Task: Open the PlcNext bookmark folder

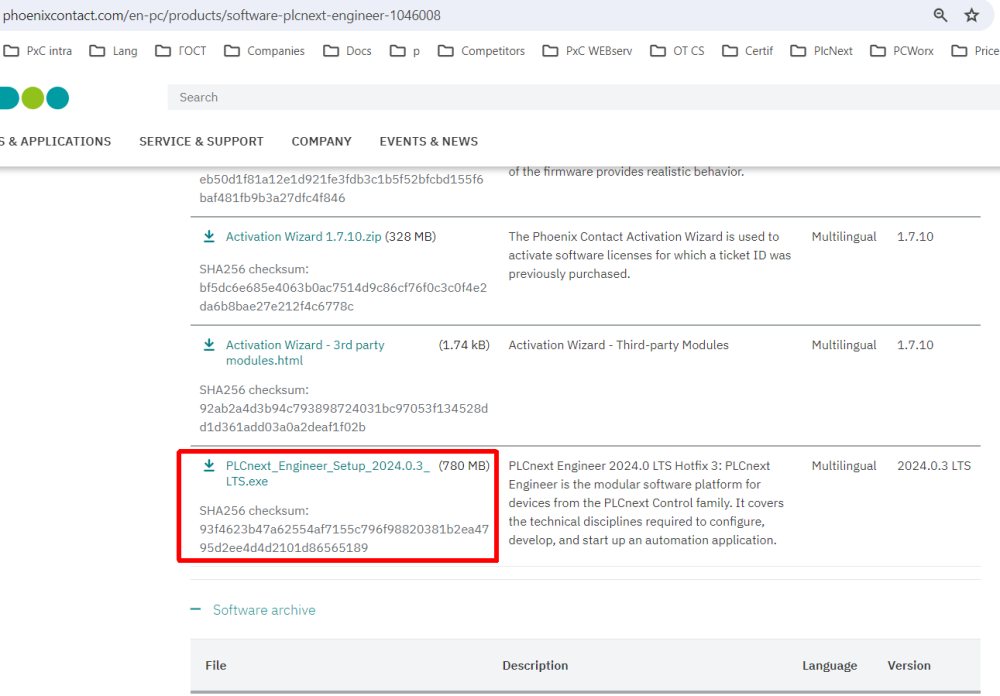Action: coord(821,51)
